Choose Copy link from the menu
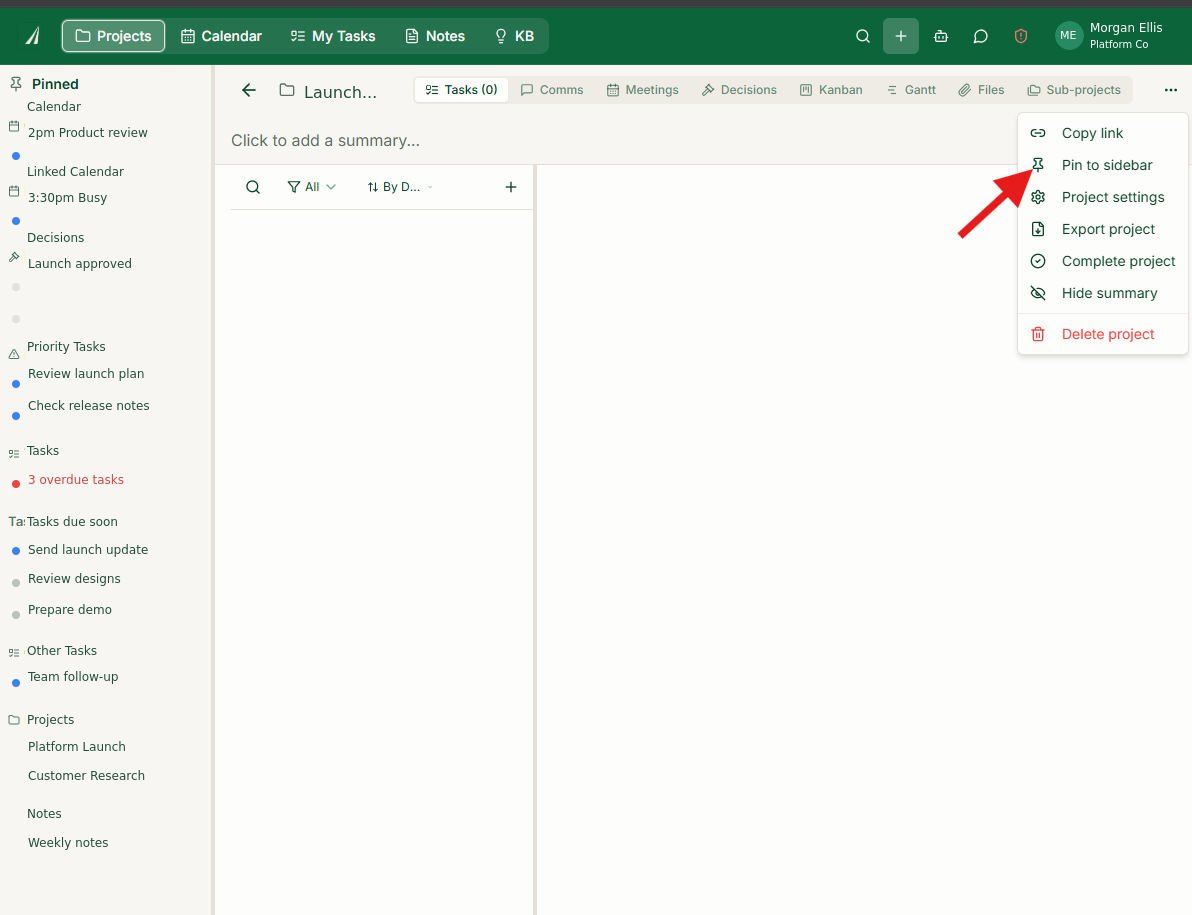 point(1102,133)
